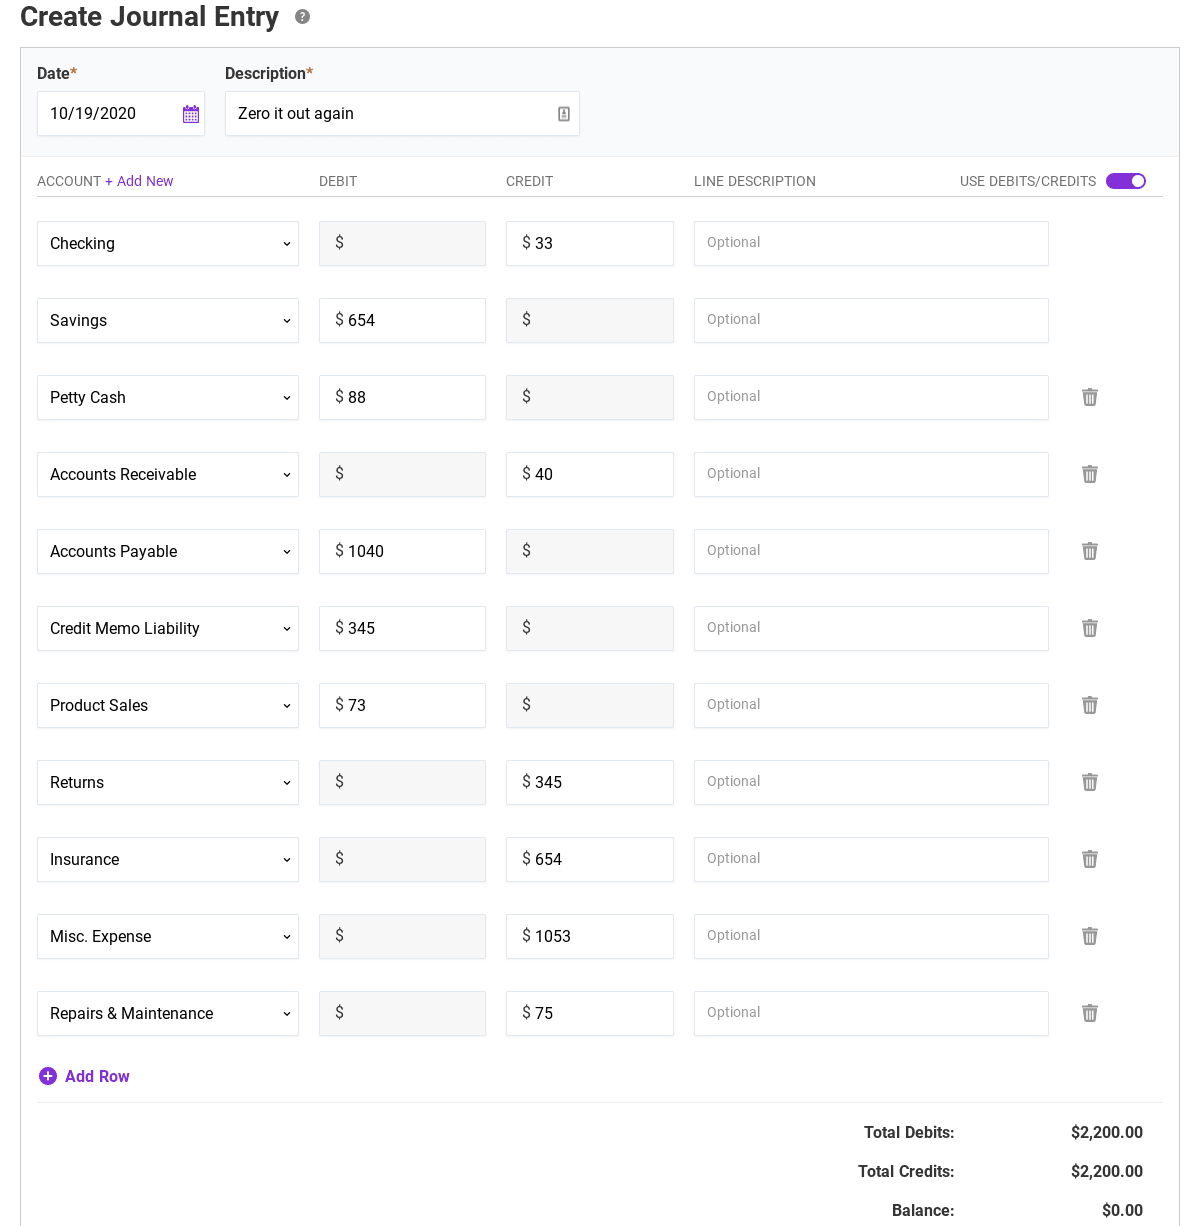
Task: Click the CREDIT column header
Action: [530, 182]
